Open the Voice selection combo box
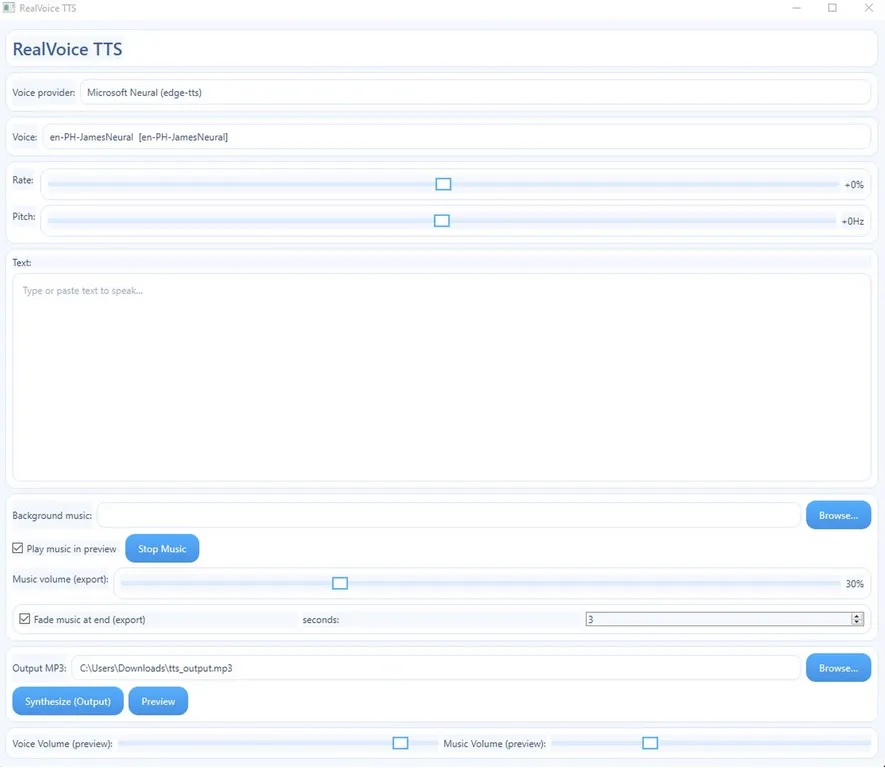Screen dimensions: 885x768 (x=457, y=137)
